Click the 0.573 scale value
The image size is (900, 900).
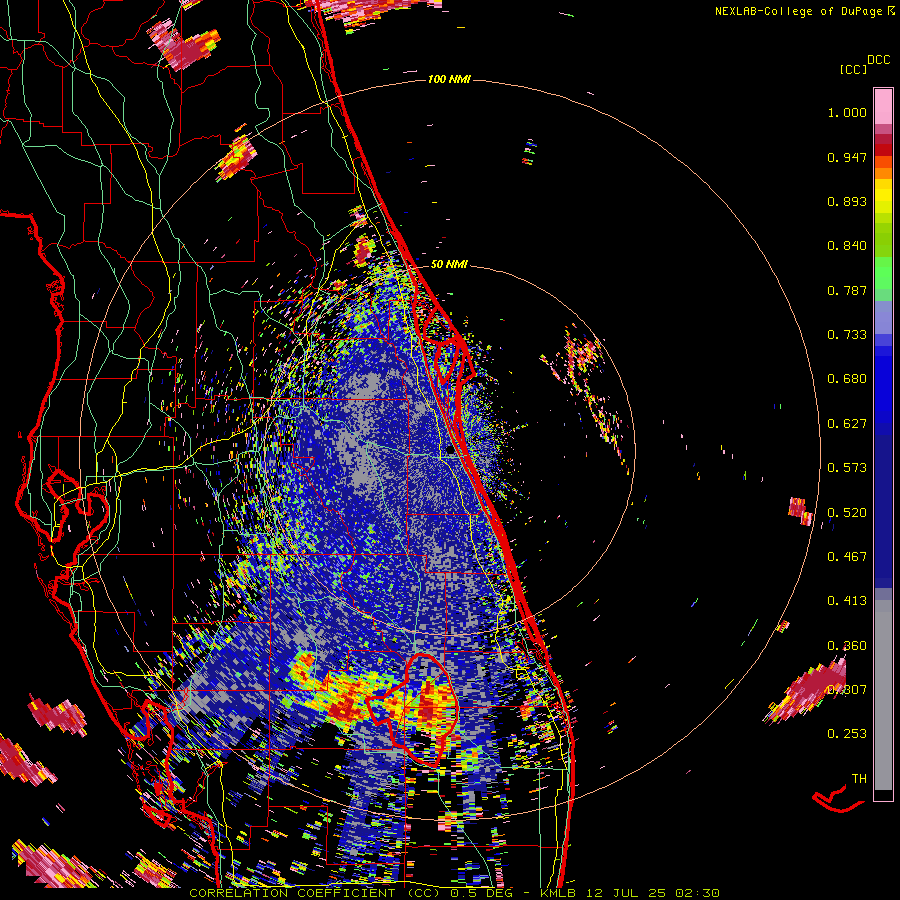847,468
